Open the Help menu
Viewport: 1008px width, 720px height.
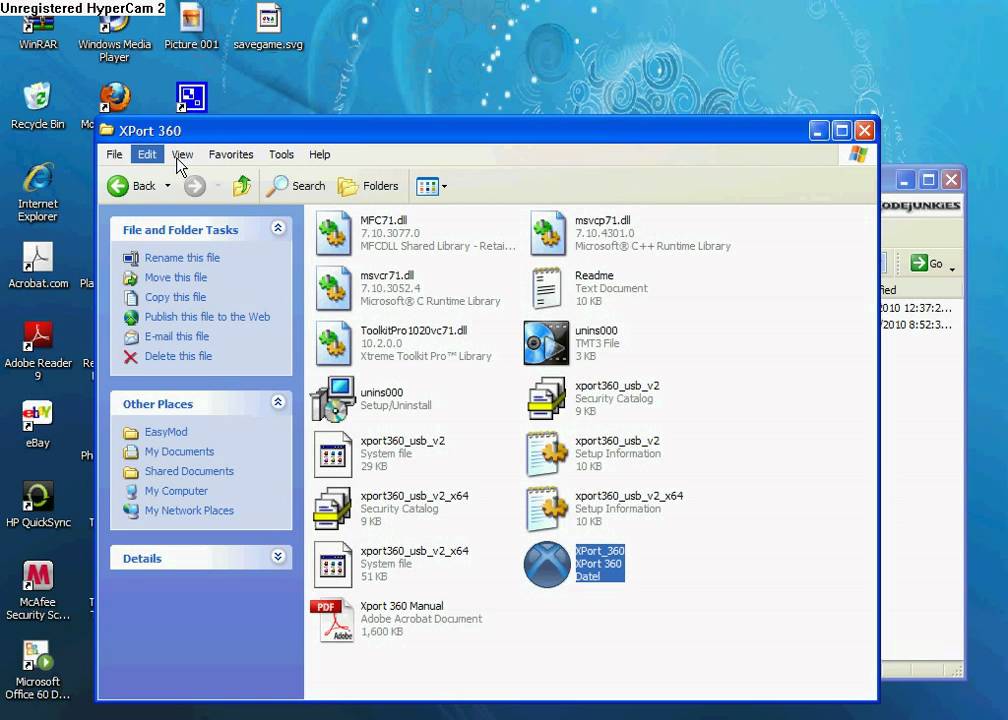[x=320, y=154]
